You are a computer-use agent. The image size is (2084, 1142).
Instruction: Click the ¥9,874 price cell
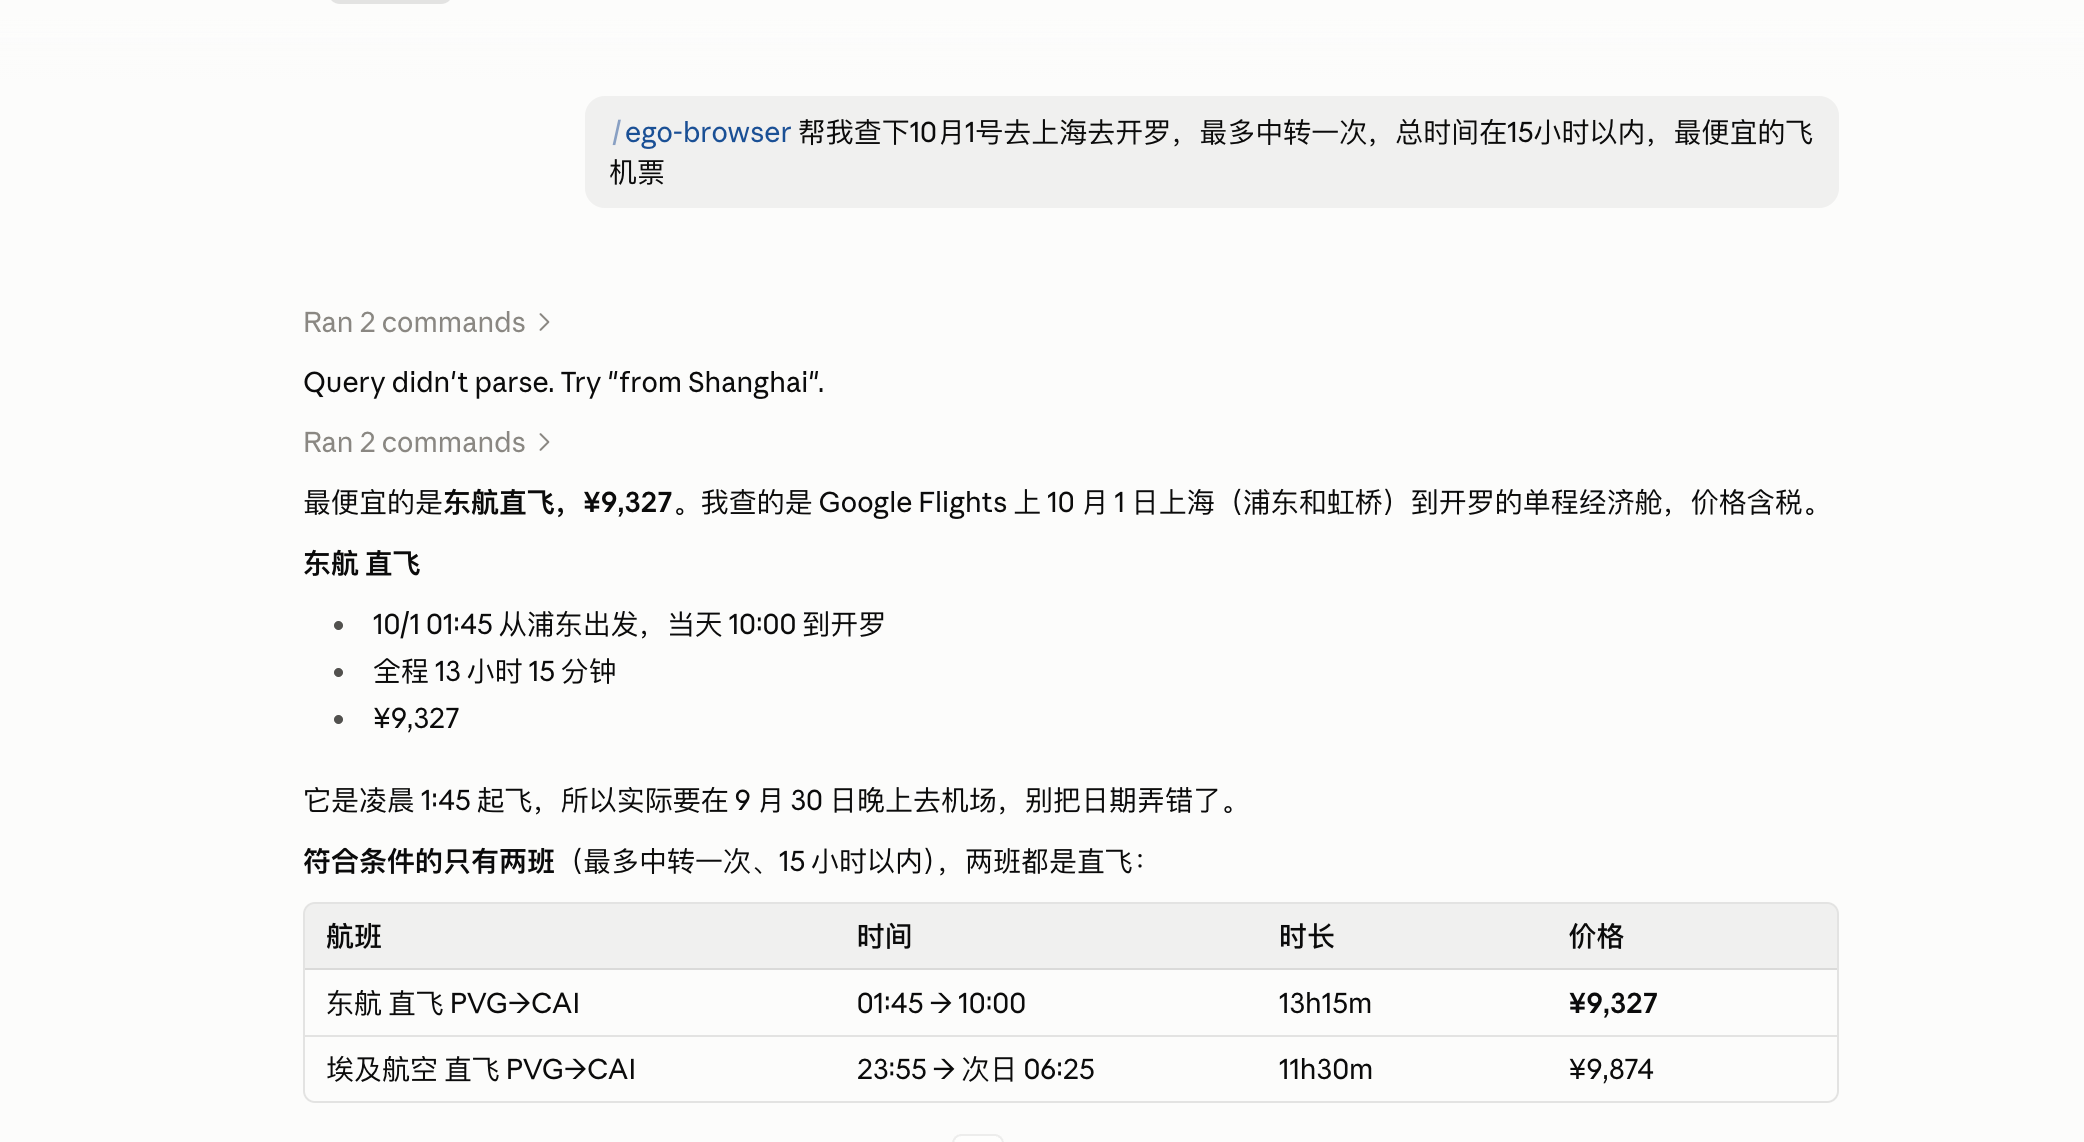pos(1610,1069)
